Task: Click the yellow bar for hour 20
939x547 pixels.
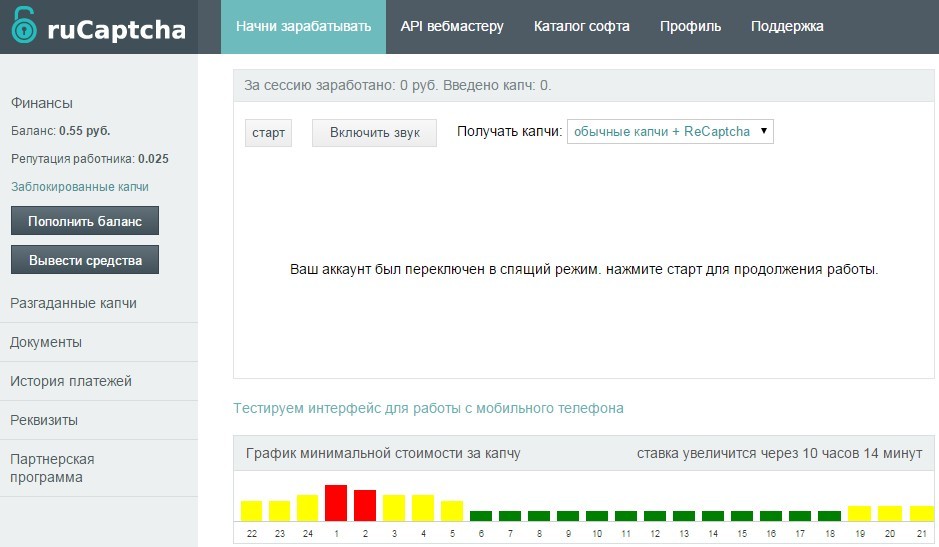Action: [889, 513]
